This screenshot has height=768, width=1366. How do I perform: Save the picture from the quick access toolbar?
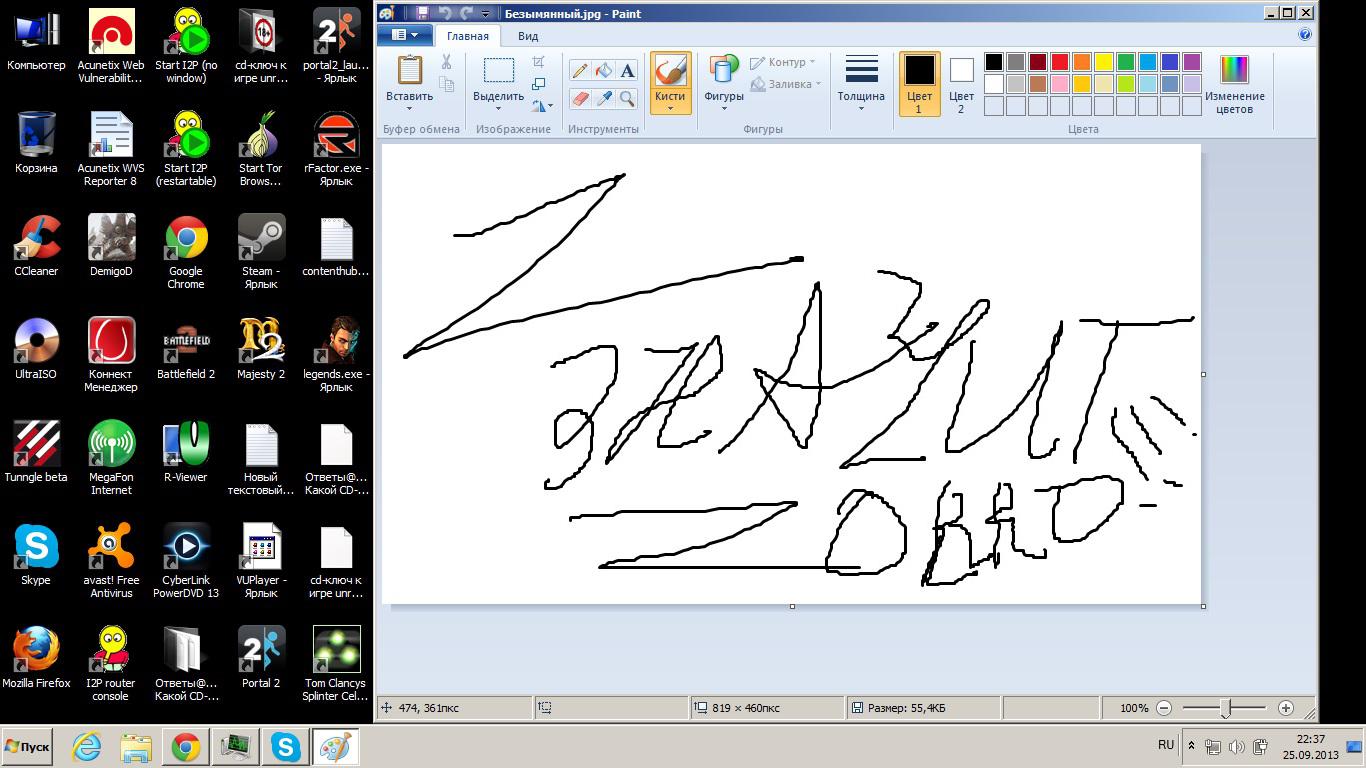tap(422, 13)
